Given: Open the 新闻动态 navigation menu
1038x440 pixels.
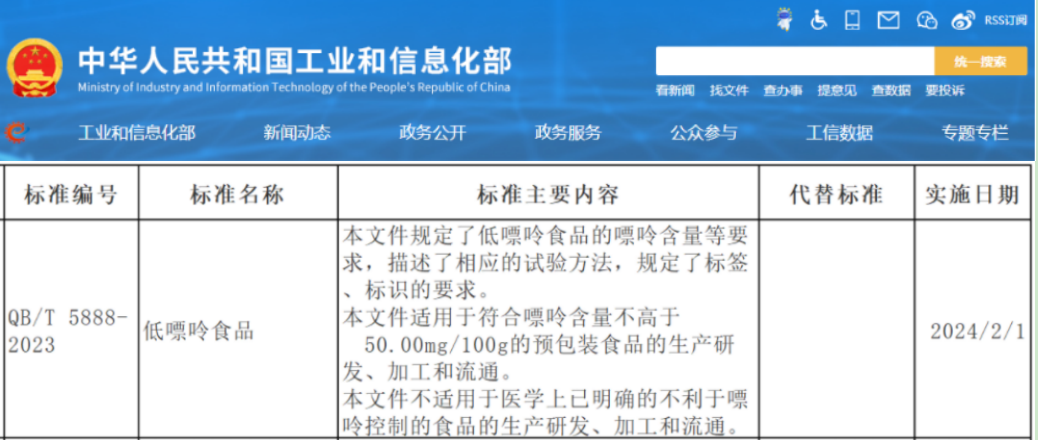Looking at the screenshot, I should coord(297,132).
